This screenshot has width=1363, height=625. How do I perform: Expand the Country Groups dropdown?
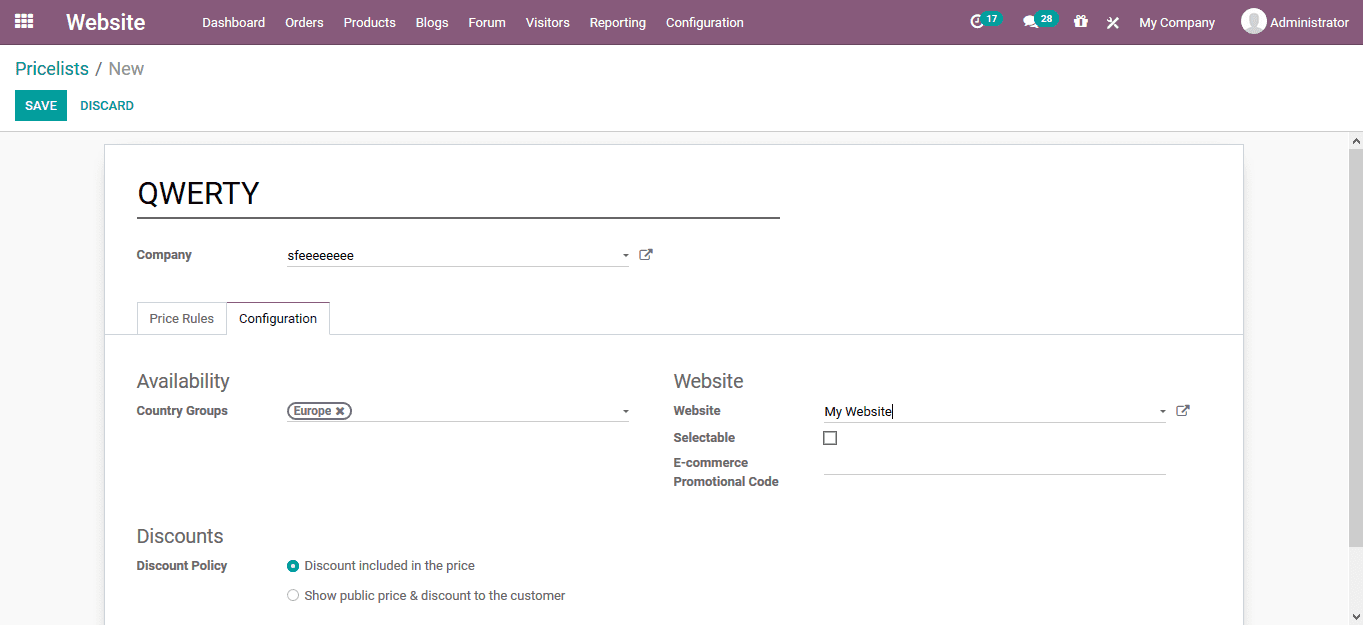point(625,410)
